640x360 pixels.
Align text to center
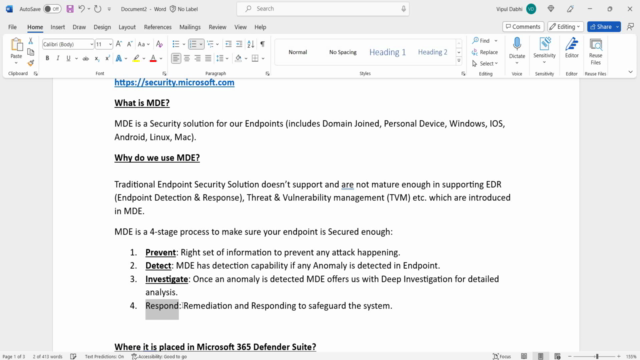click(187, 59)
